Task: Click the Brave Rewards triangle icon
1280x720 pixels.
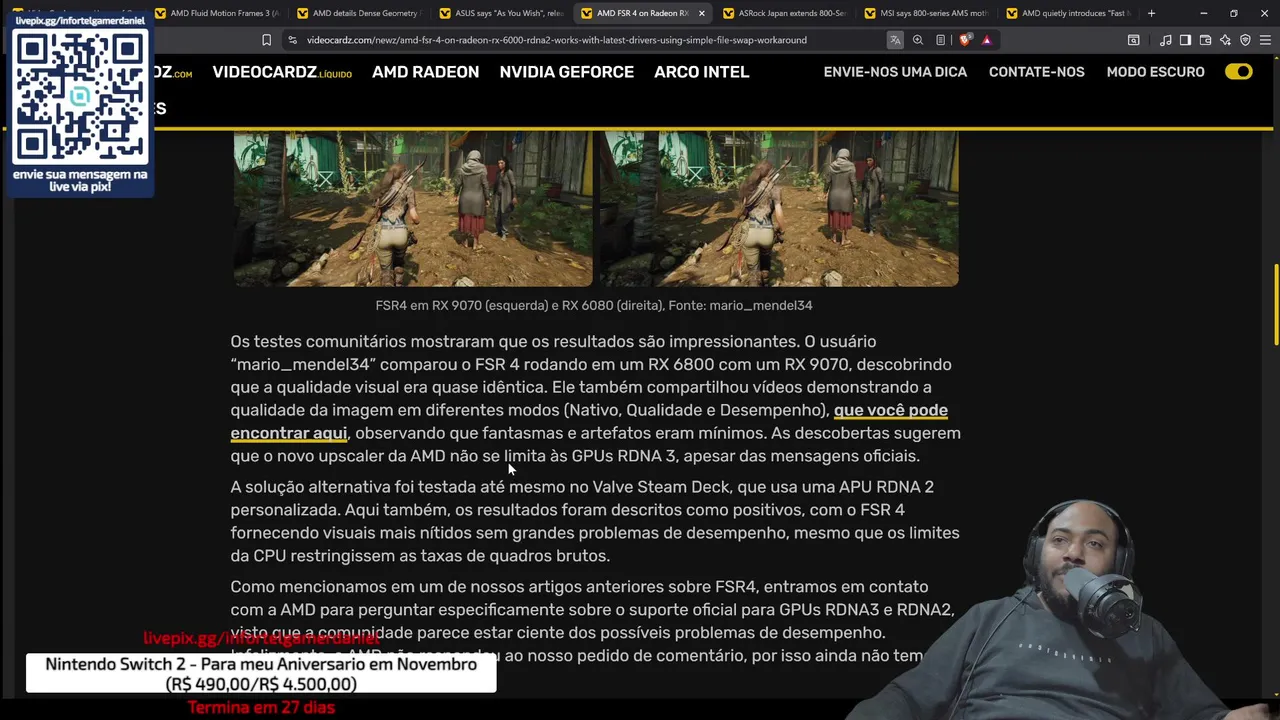Action: click(x=987, y=40)
